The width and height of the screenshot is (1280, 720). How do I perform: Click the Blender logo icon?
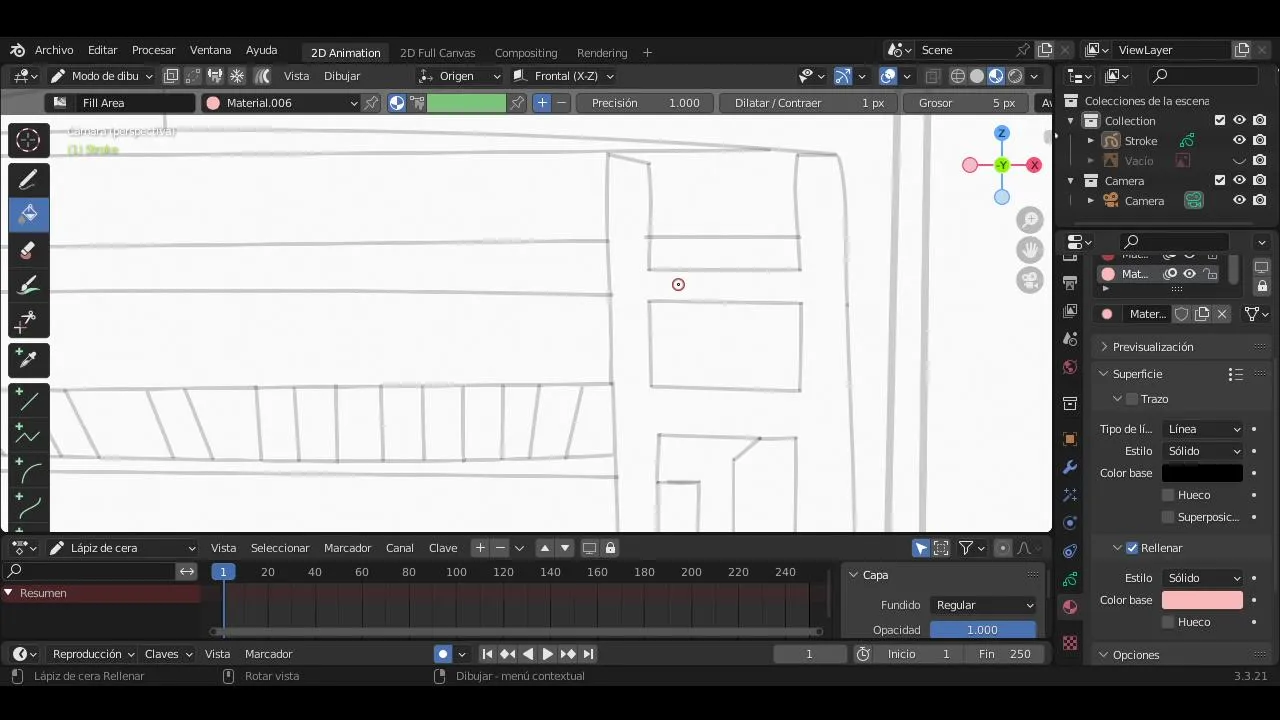pyautogui.click(x=17, y=50)
